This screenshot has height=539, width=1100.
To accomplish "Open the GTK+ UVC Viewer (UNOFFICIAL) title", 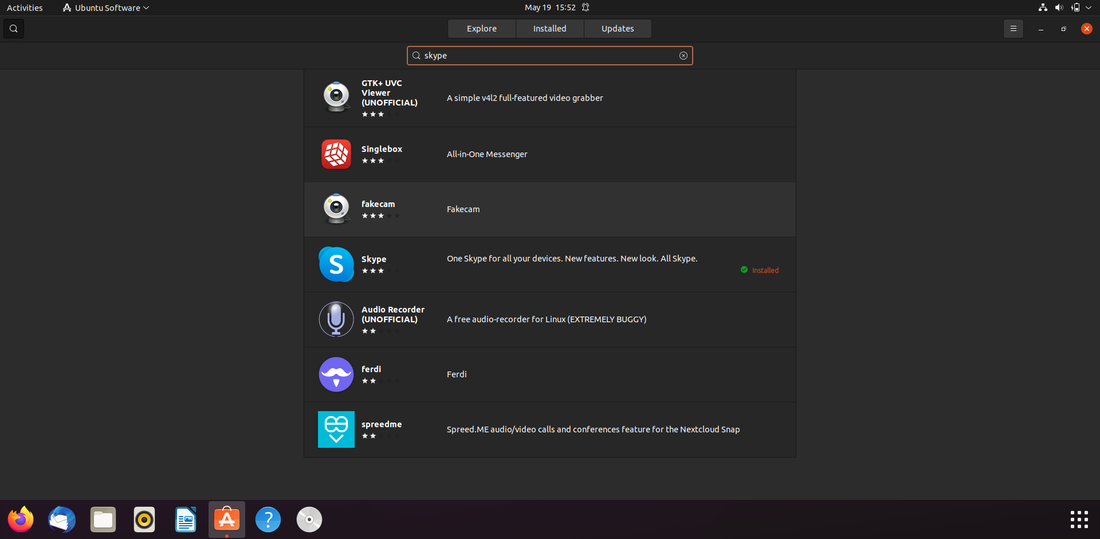I will pos(389,93).
